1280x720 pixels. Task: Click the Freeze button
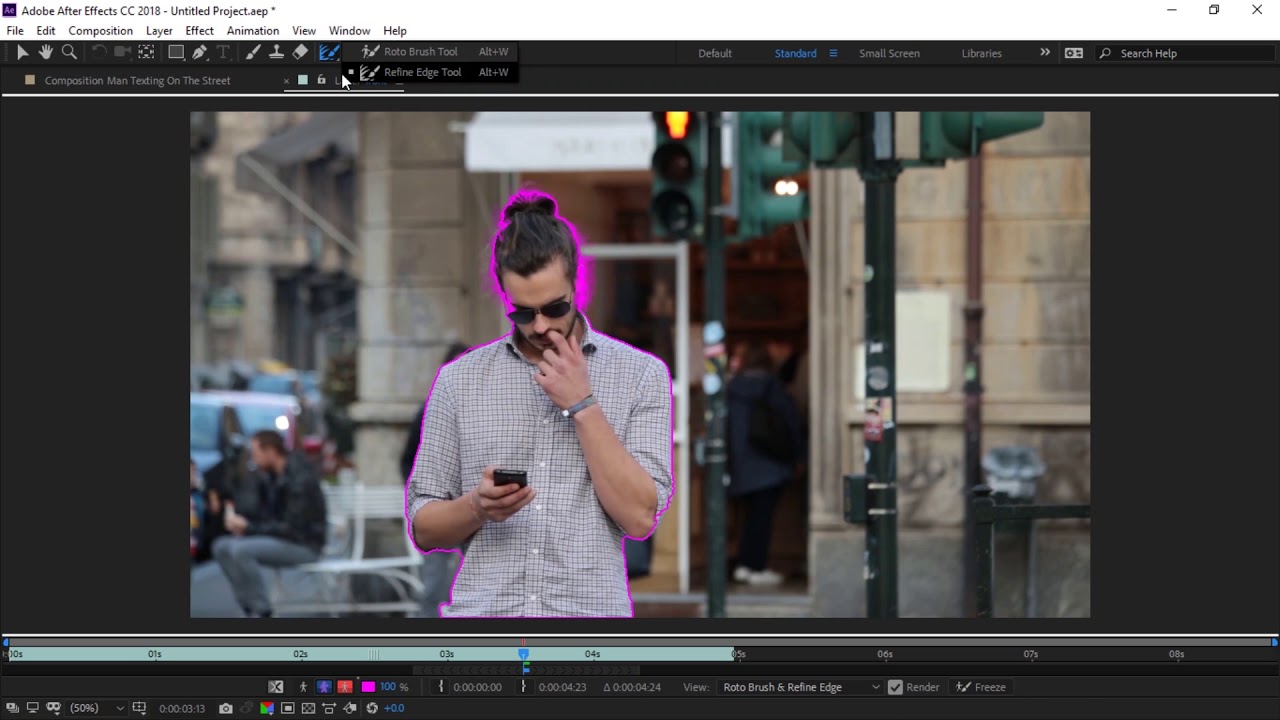(981, 687)
